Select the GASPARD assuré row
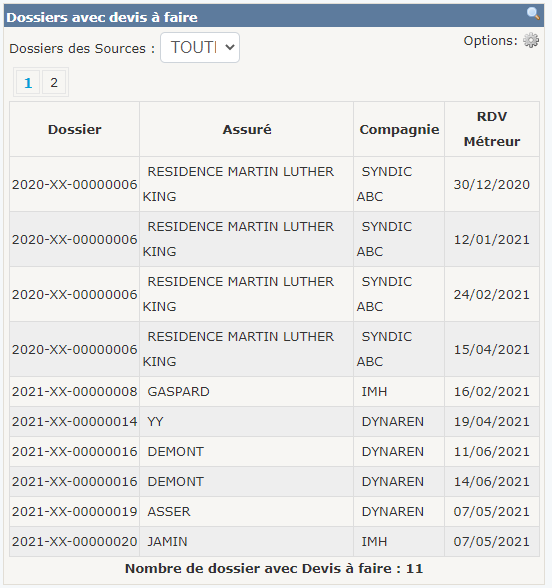 click(274, 392)
